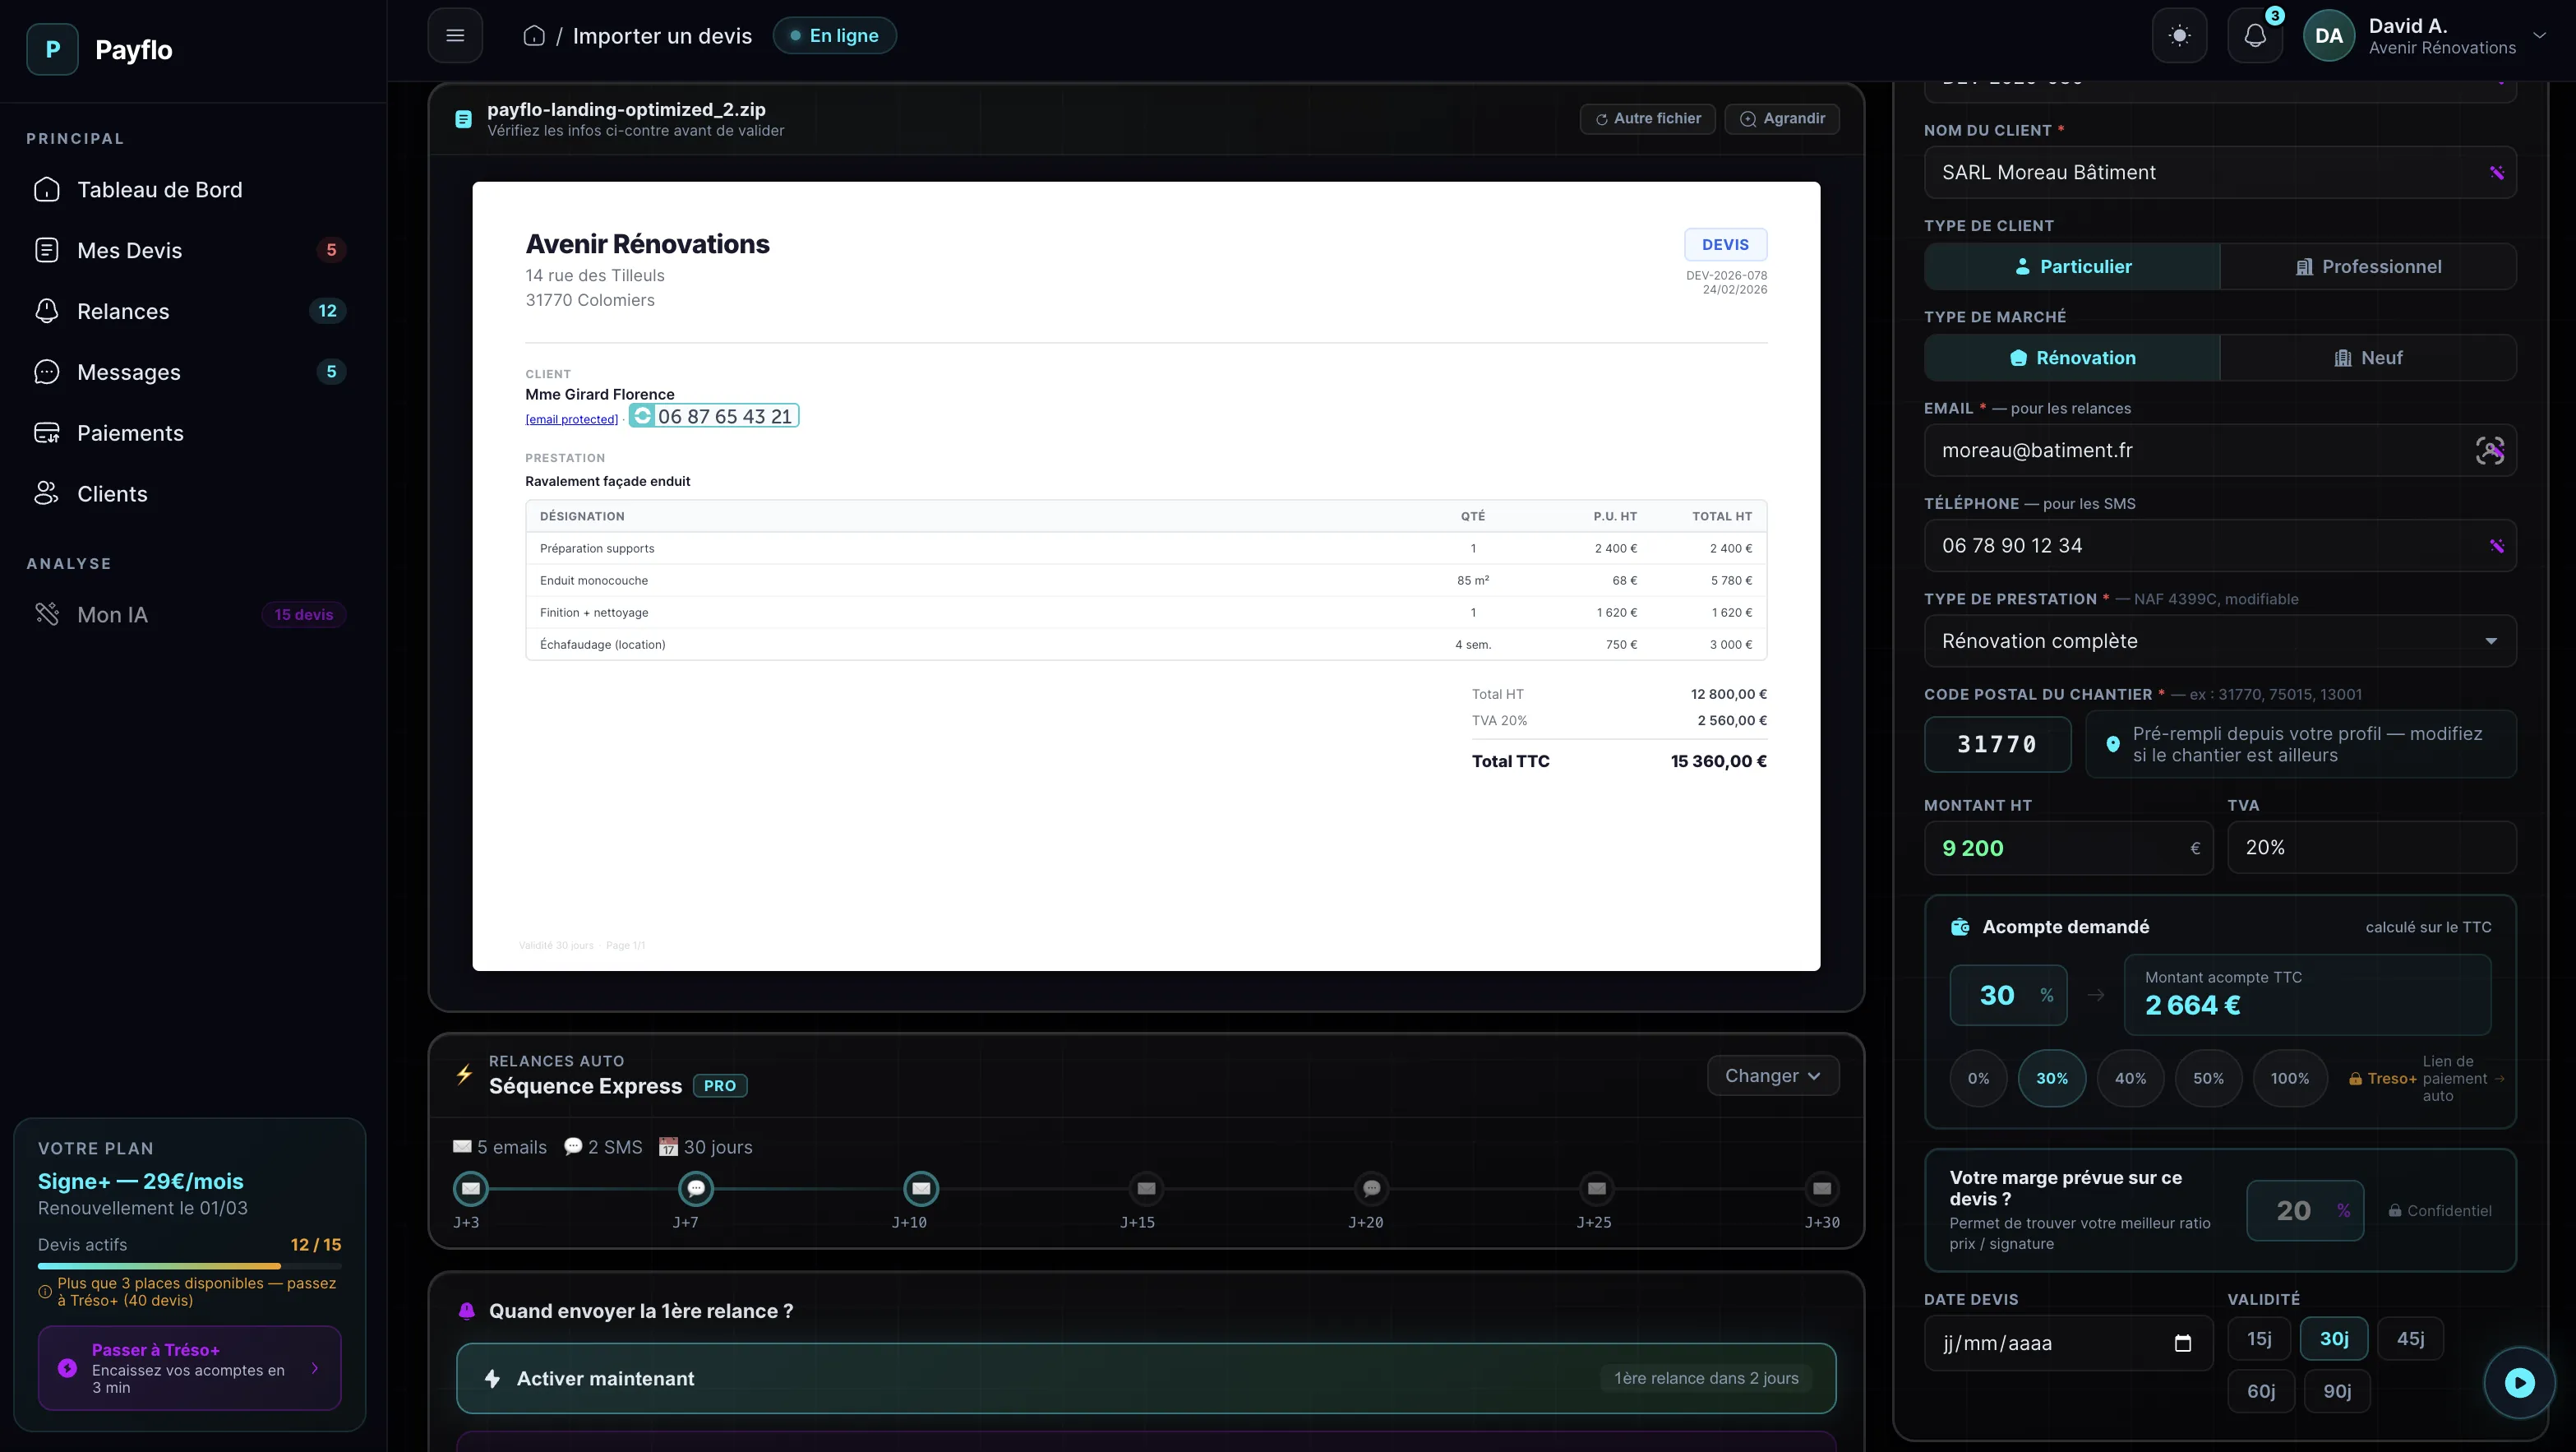Open calendar picker in Date devis field

[2182, 1343]
